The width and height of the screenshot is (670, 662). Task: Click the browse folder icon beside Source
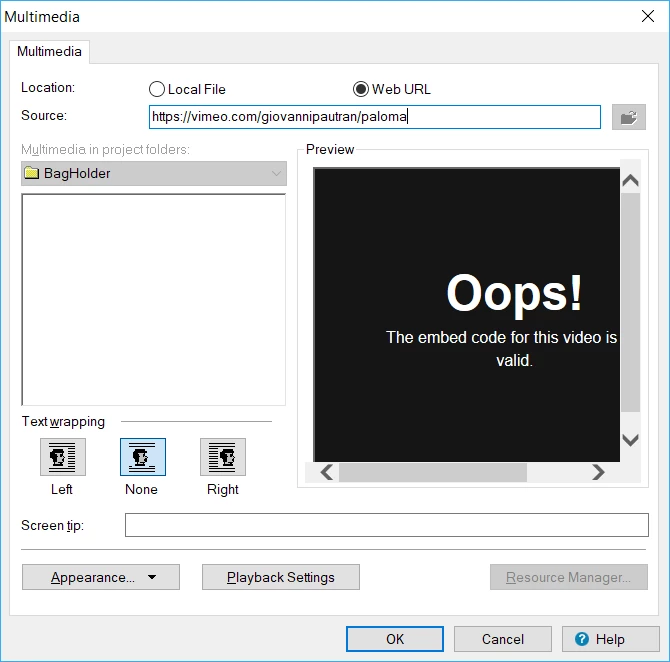click(629, 117)
